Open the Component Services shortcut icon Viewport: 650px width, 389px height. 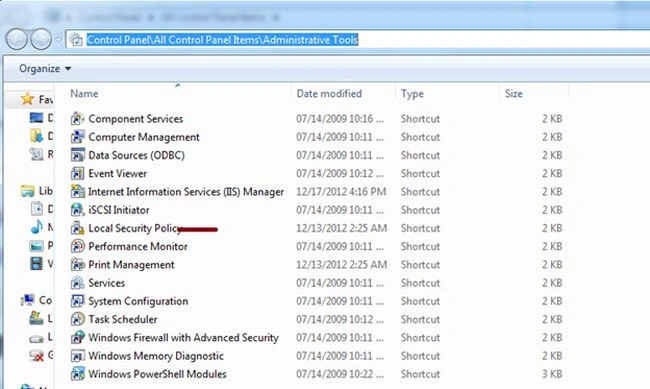point(78,119)
